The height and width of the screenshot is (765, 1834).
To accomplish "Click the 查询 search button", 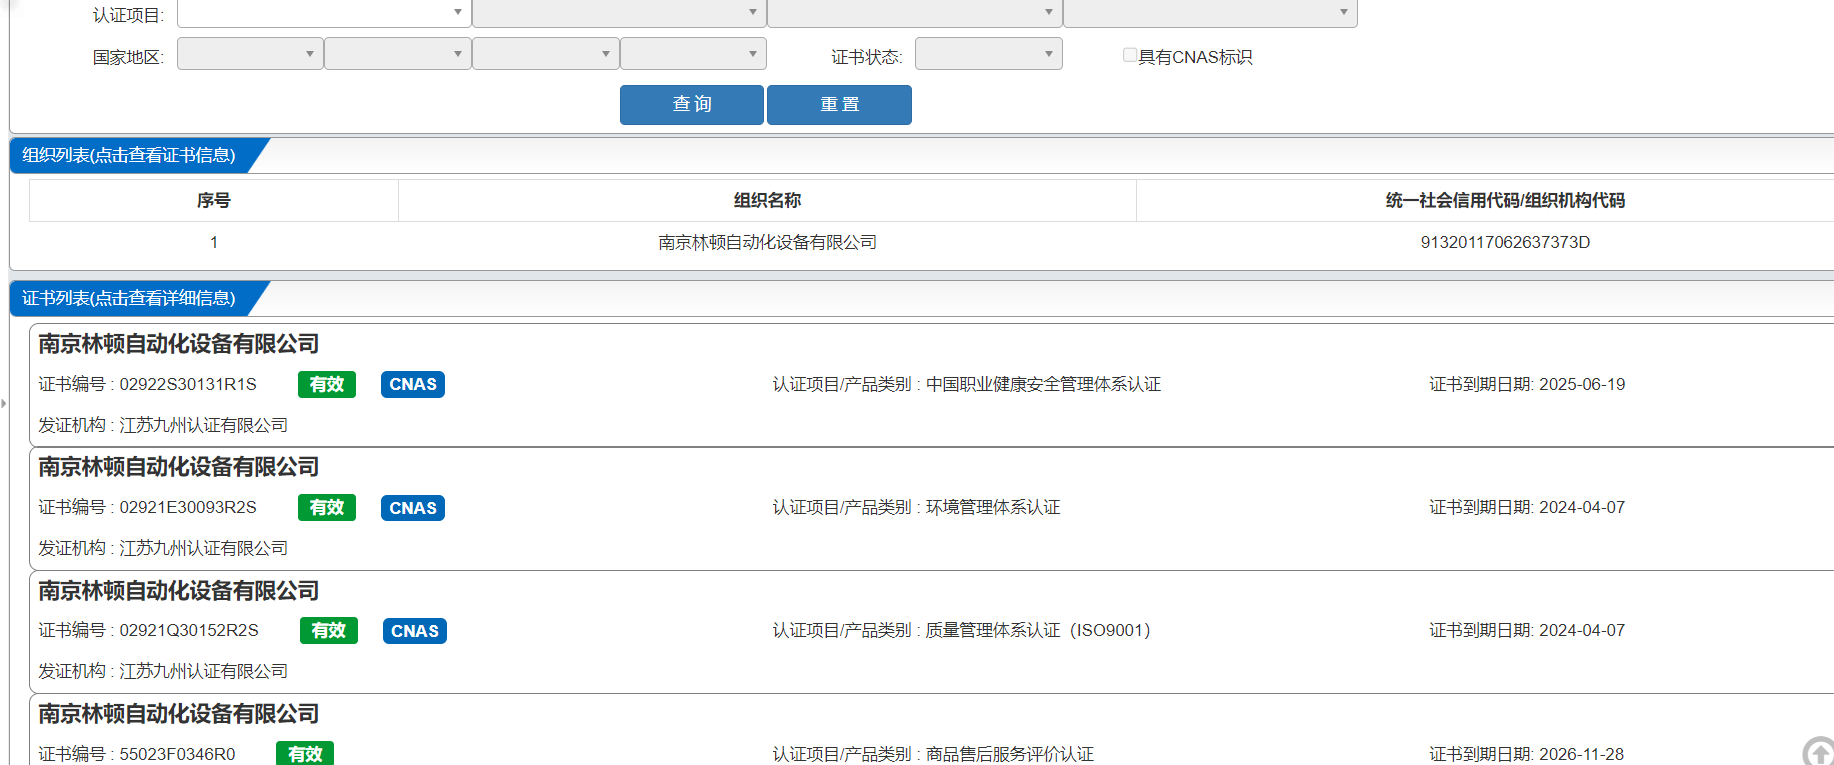I will pyautogui.click(x=692, y=105).
